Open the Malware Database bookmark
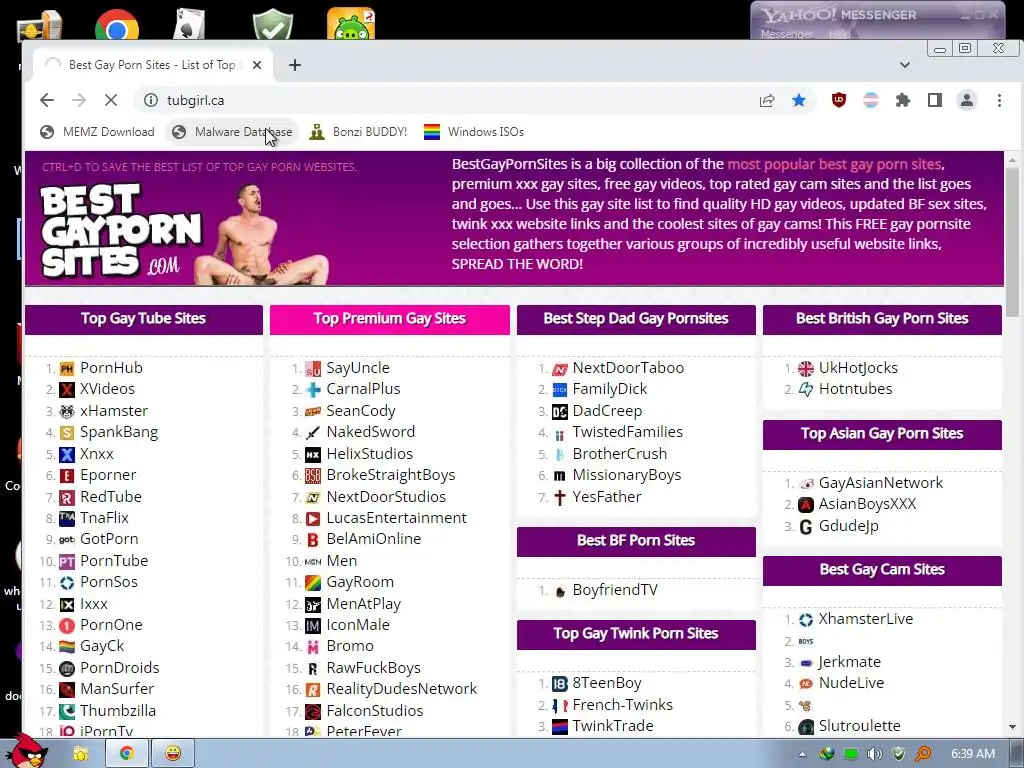1024x768 pixels. pos(232,132)
